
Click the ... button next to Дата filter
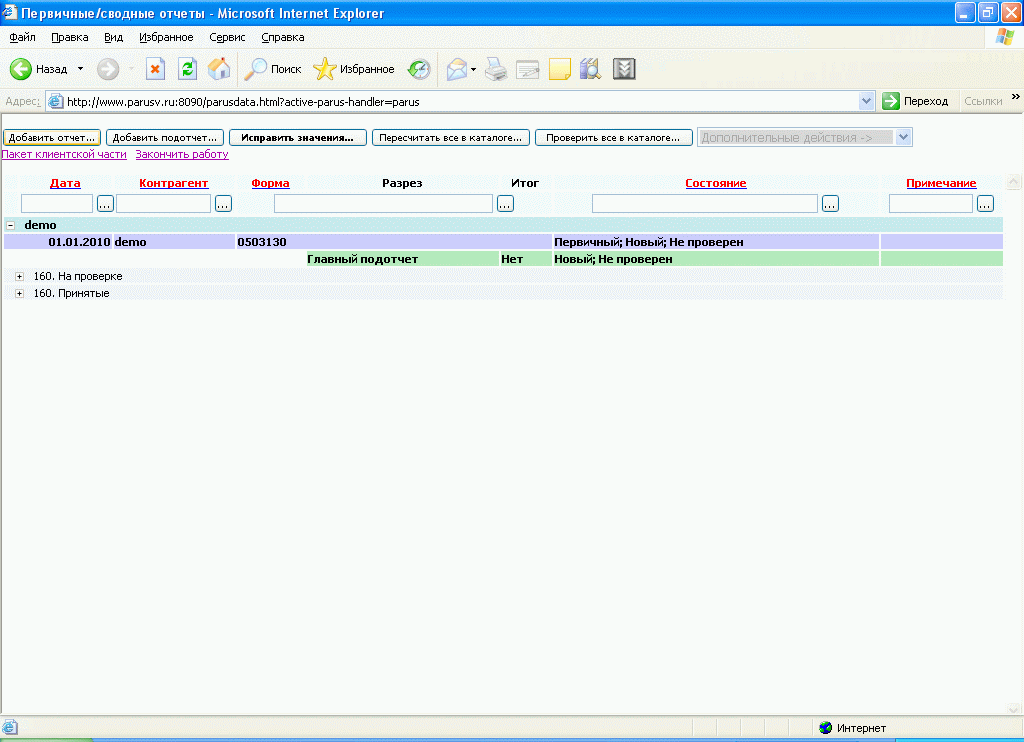tap(105, 204)
